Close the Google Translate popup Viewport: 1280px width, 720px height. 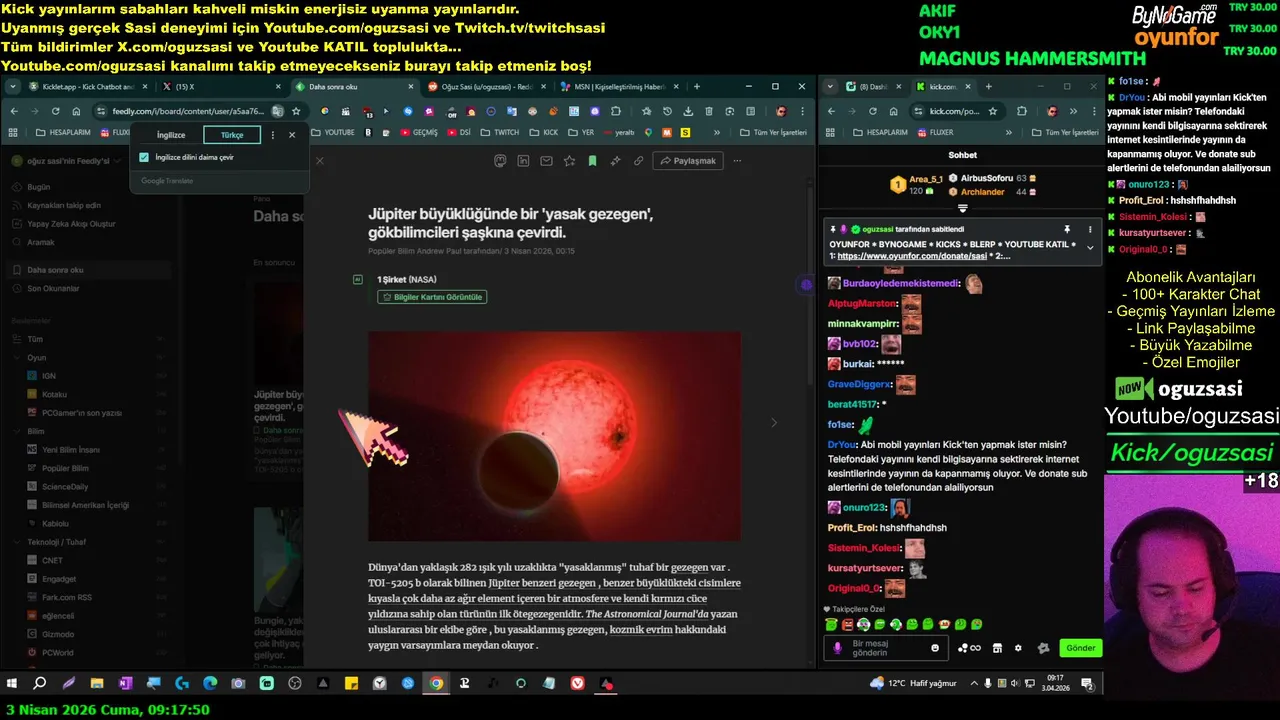(x=292, y=135)
